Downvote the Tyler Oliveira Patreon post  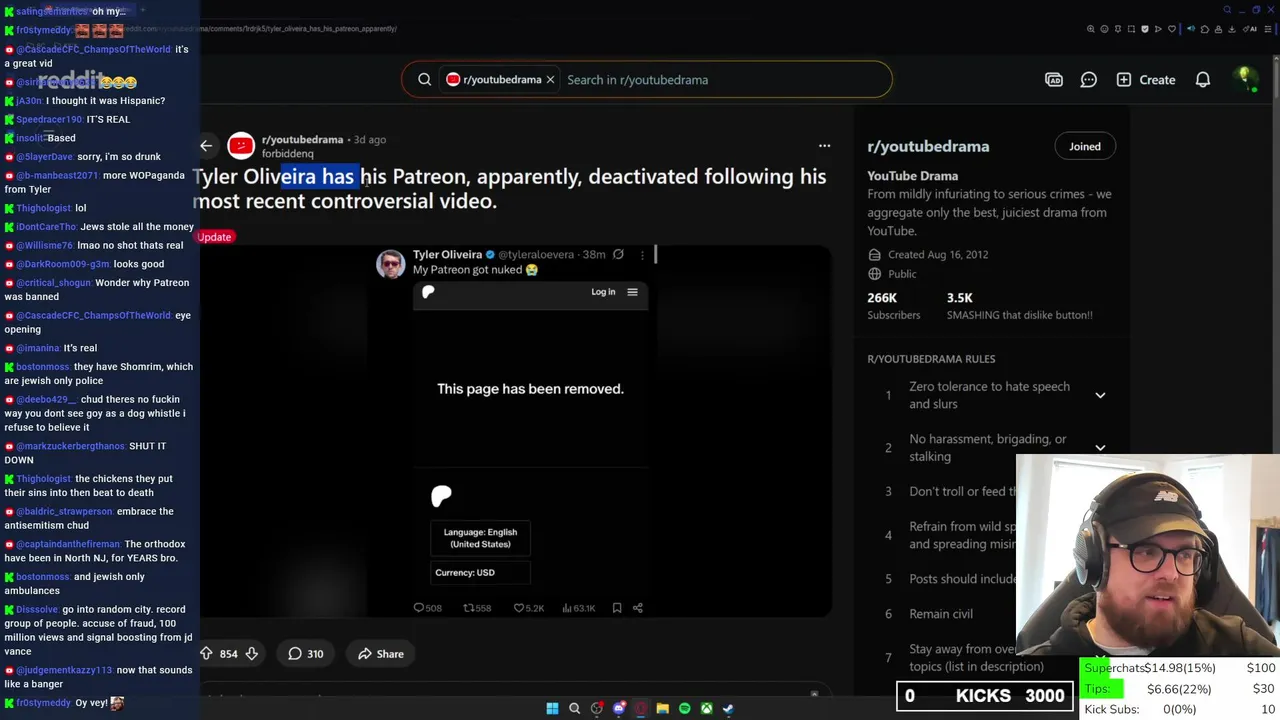(x=252, y=654)
